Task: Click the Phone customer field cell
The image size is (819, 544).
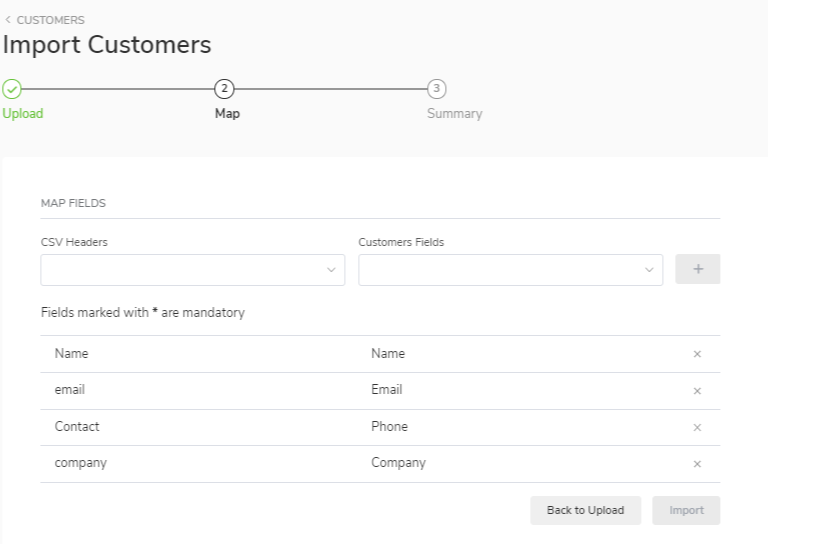Action: (x=389, y=427)
